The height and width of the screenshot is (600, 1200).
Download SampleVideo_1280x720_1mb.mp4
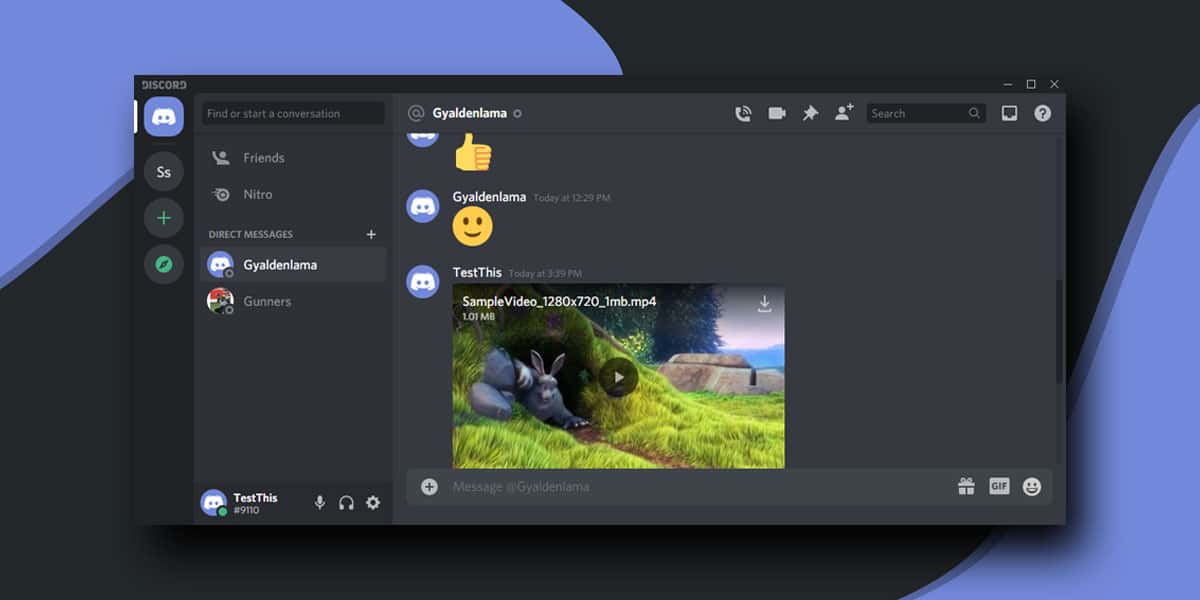coord(764,304)
